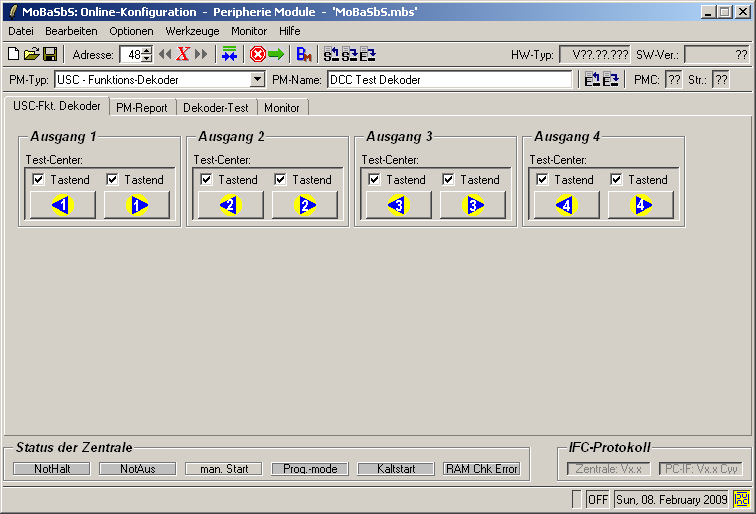This screenshot has height=514, width=756.
Task: Click the BM toolbar icon
Action: click(304, 54)
